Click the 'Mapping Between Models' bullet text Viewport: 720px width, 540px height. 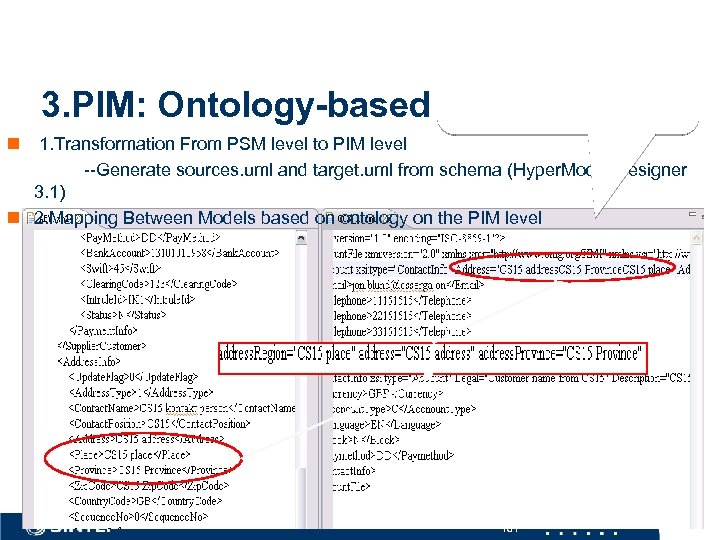tap(288, 218)
